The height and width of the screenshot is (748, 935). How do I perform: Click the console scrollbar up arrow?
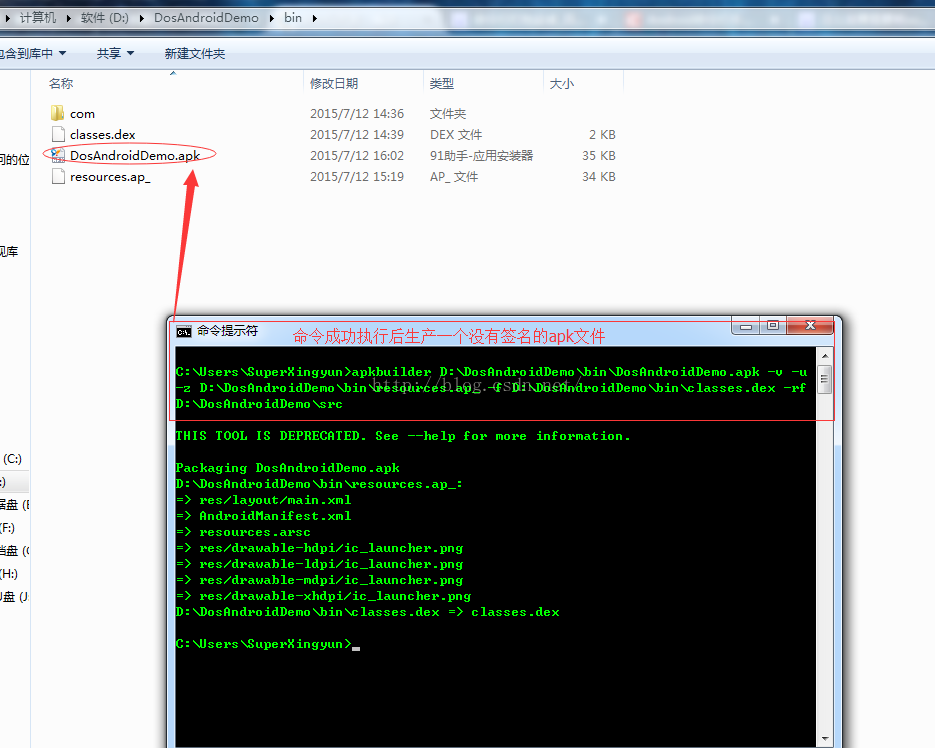(x=824, y=356)
